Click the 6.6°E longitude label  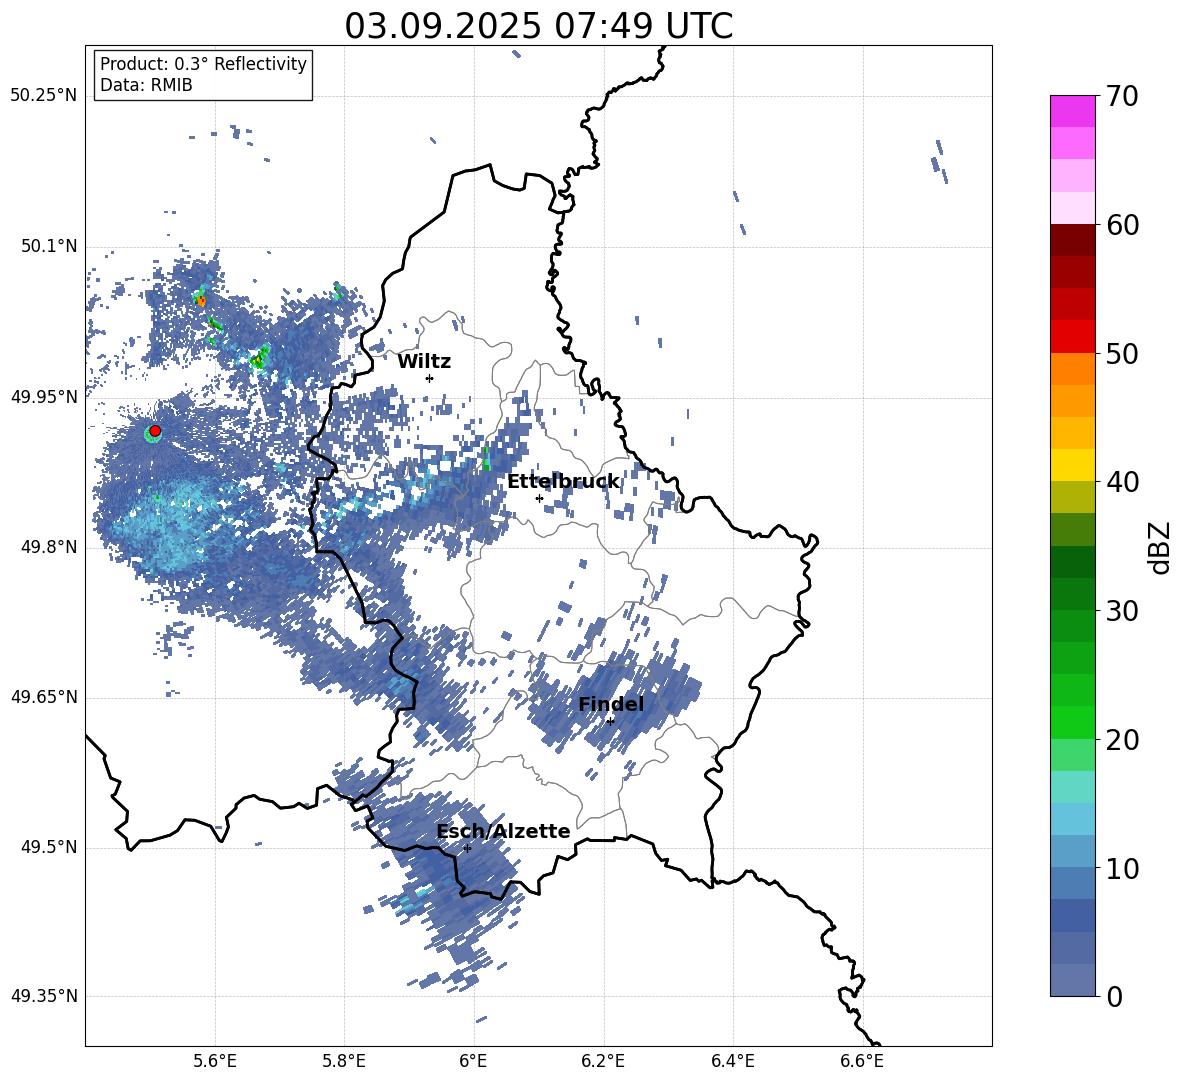coord(862,1061)
